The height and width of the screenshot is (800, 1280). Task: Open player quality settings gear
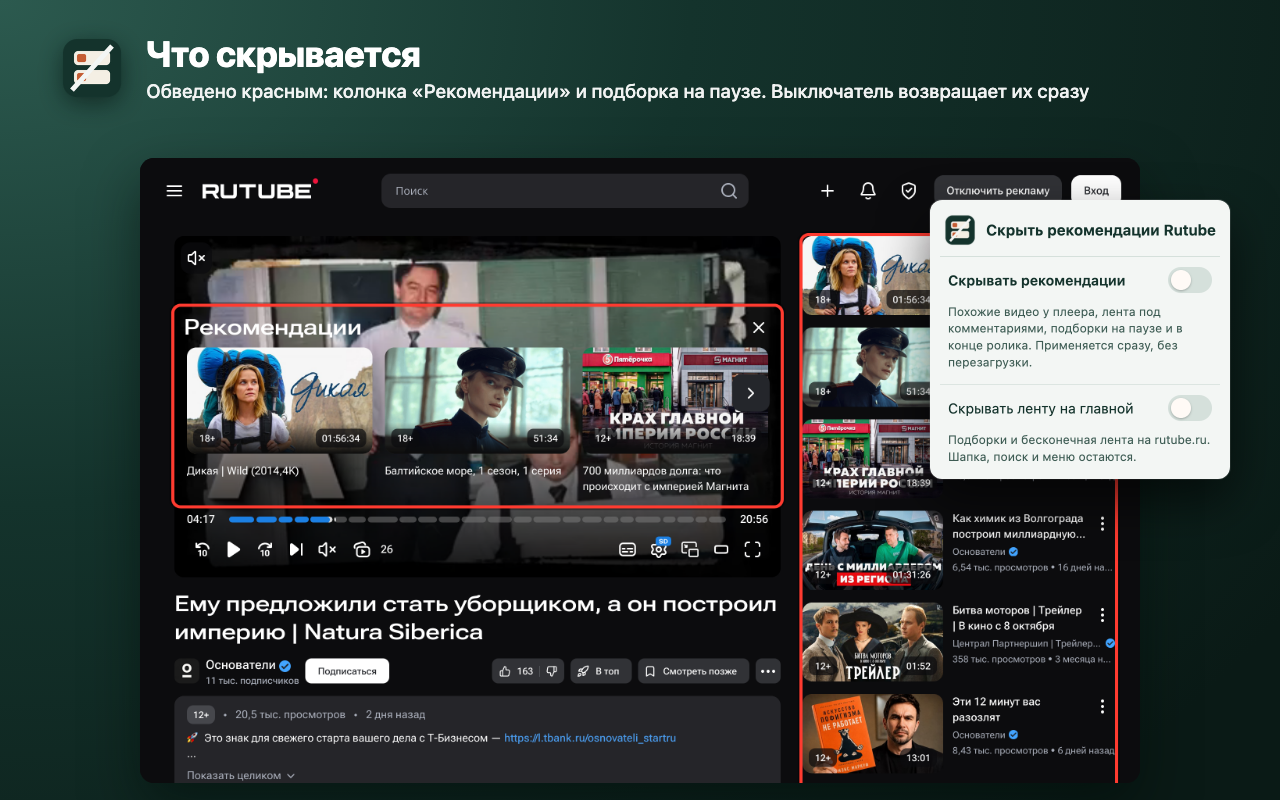(659, 548)
